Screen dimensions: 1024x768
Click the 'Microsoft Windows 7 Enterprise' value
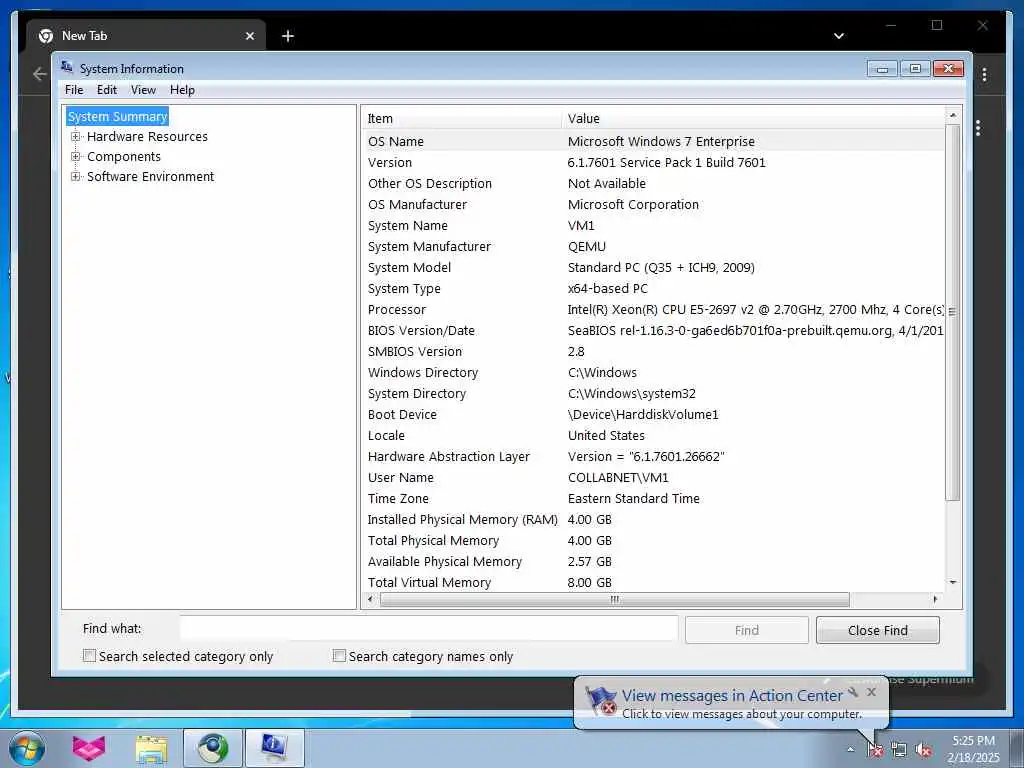[661, 141]
